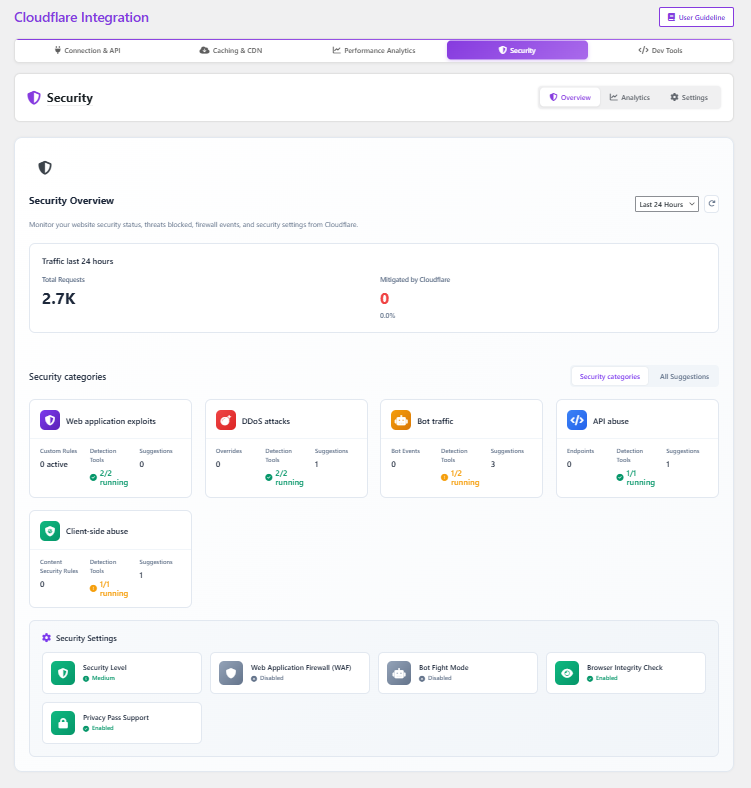Click the Web Application Firewall (WAF) label
Screen dimensions: 751x788
(x=301, y=667)
